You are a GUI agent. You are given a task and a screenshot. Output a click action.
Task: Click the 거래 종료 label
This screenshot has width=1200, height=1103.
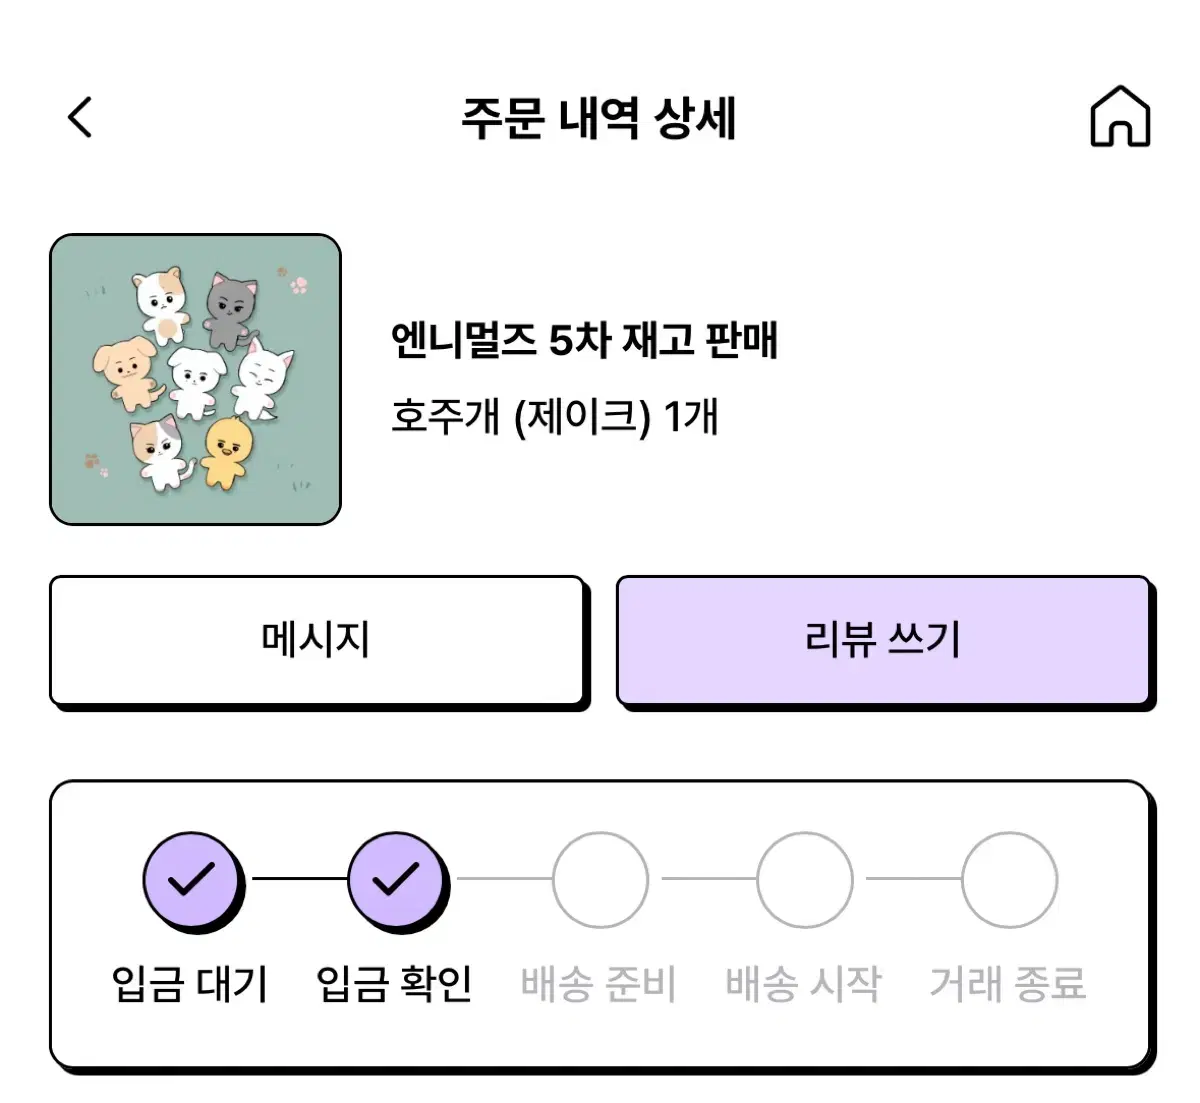point(1008,984)
